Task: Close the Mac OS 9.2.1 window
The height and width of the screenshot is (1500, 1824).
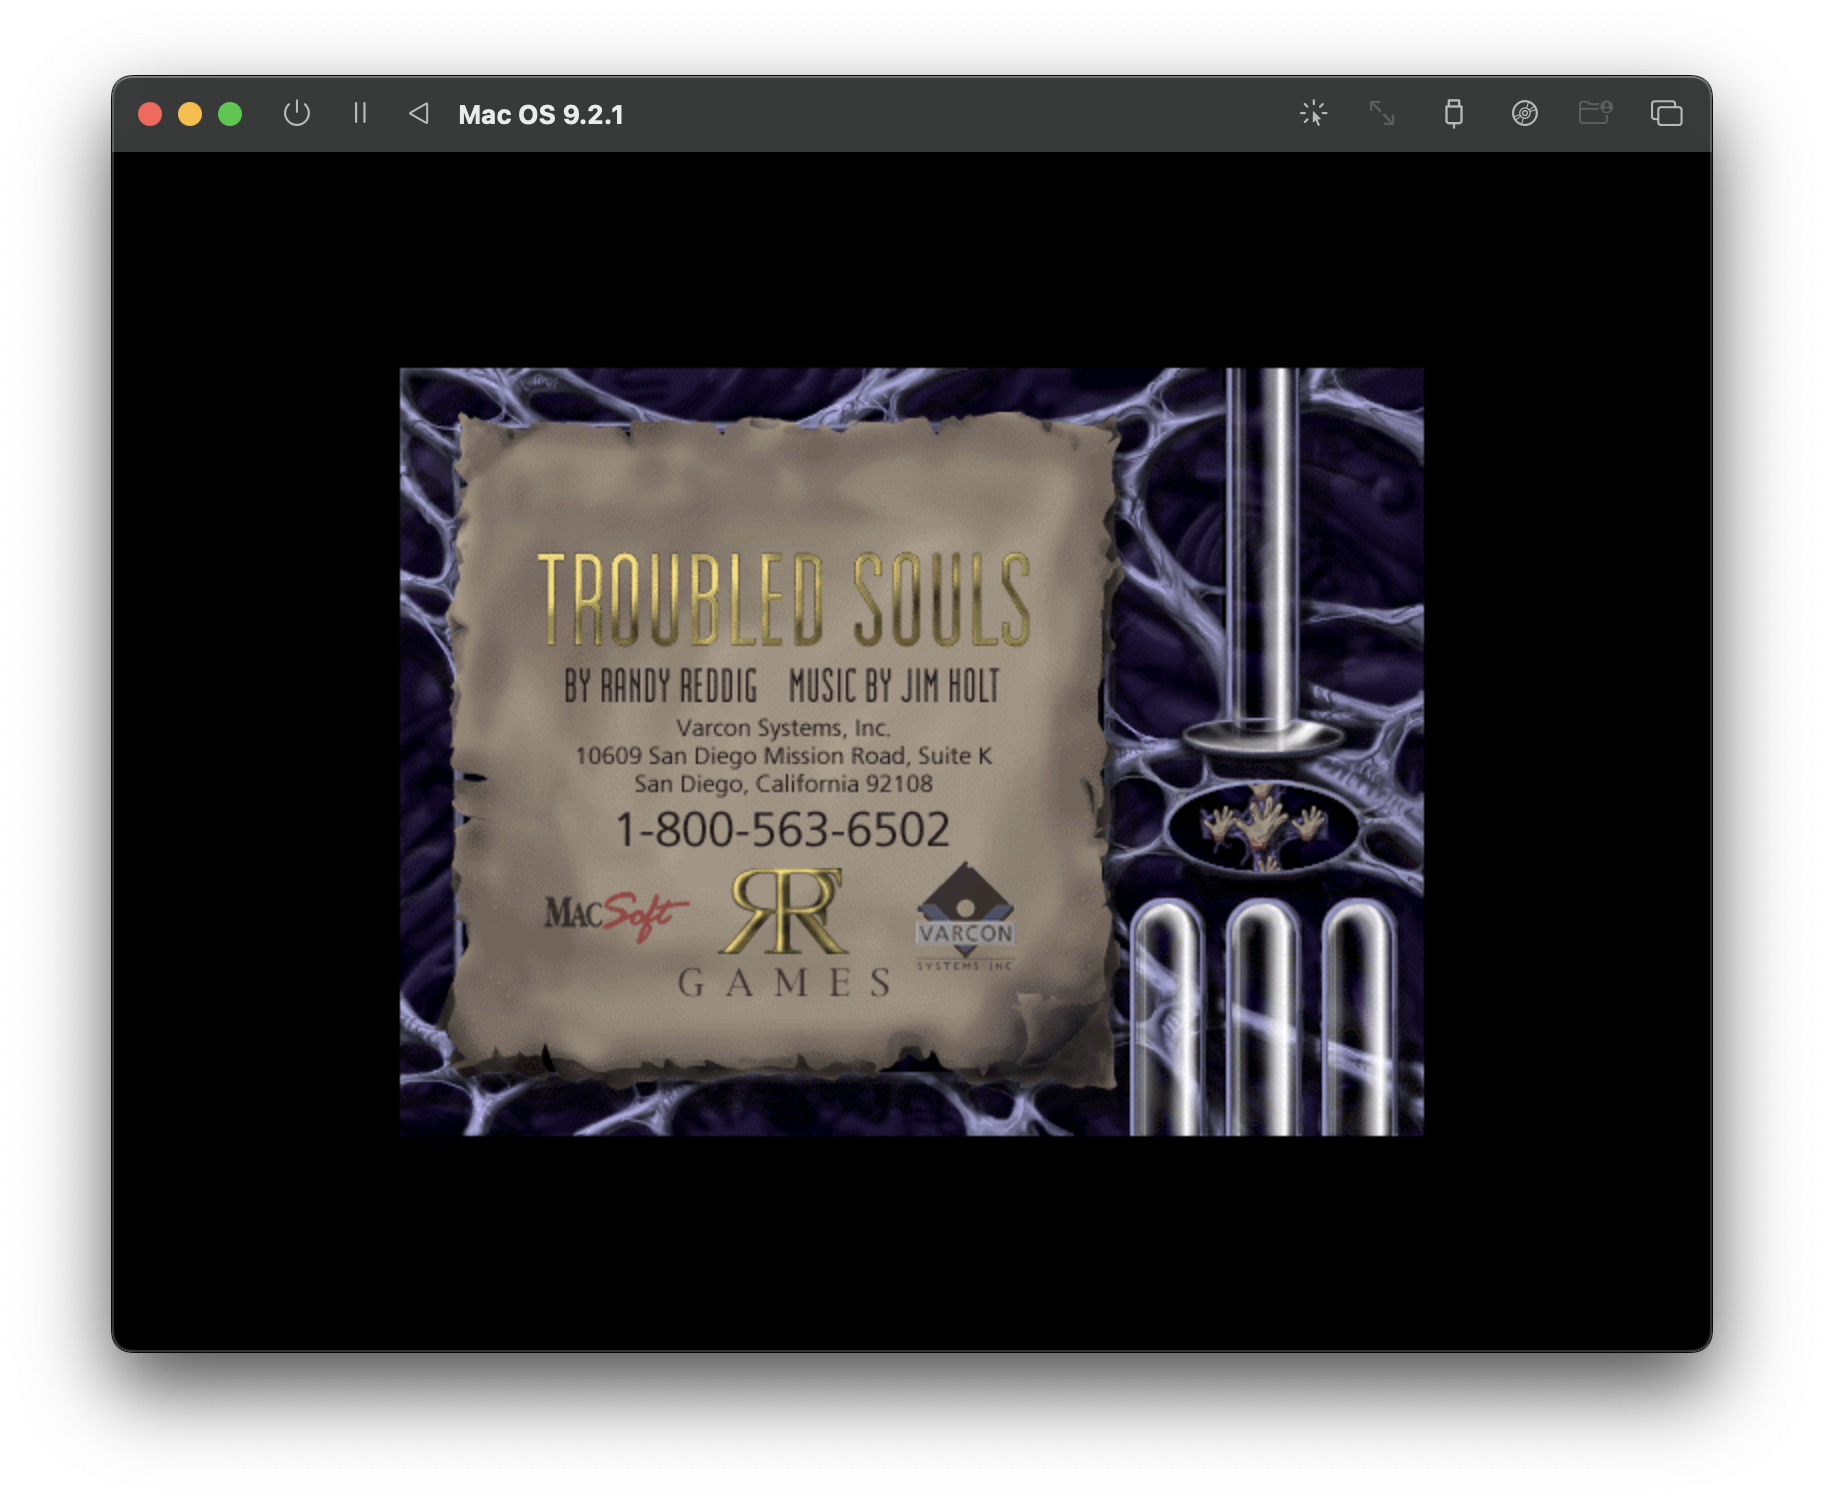Action: (150, 114)
